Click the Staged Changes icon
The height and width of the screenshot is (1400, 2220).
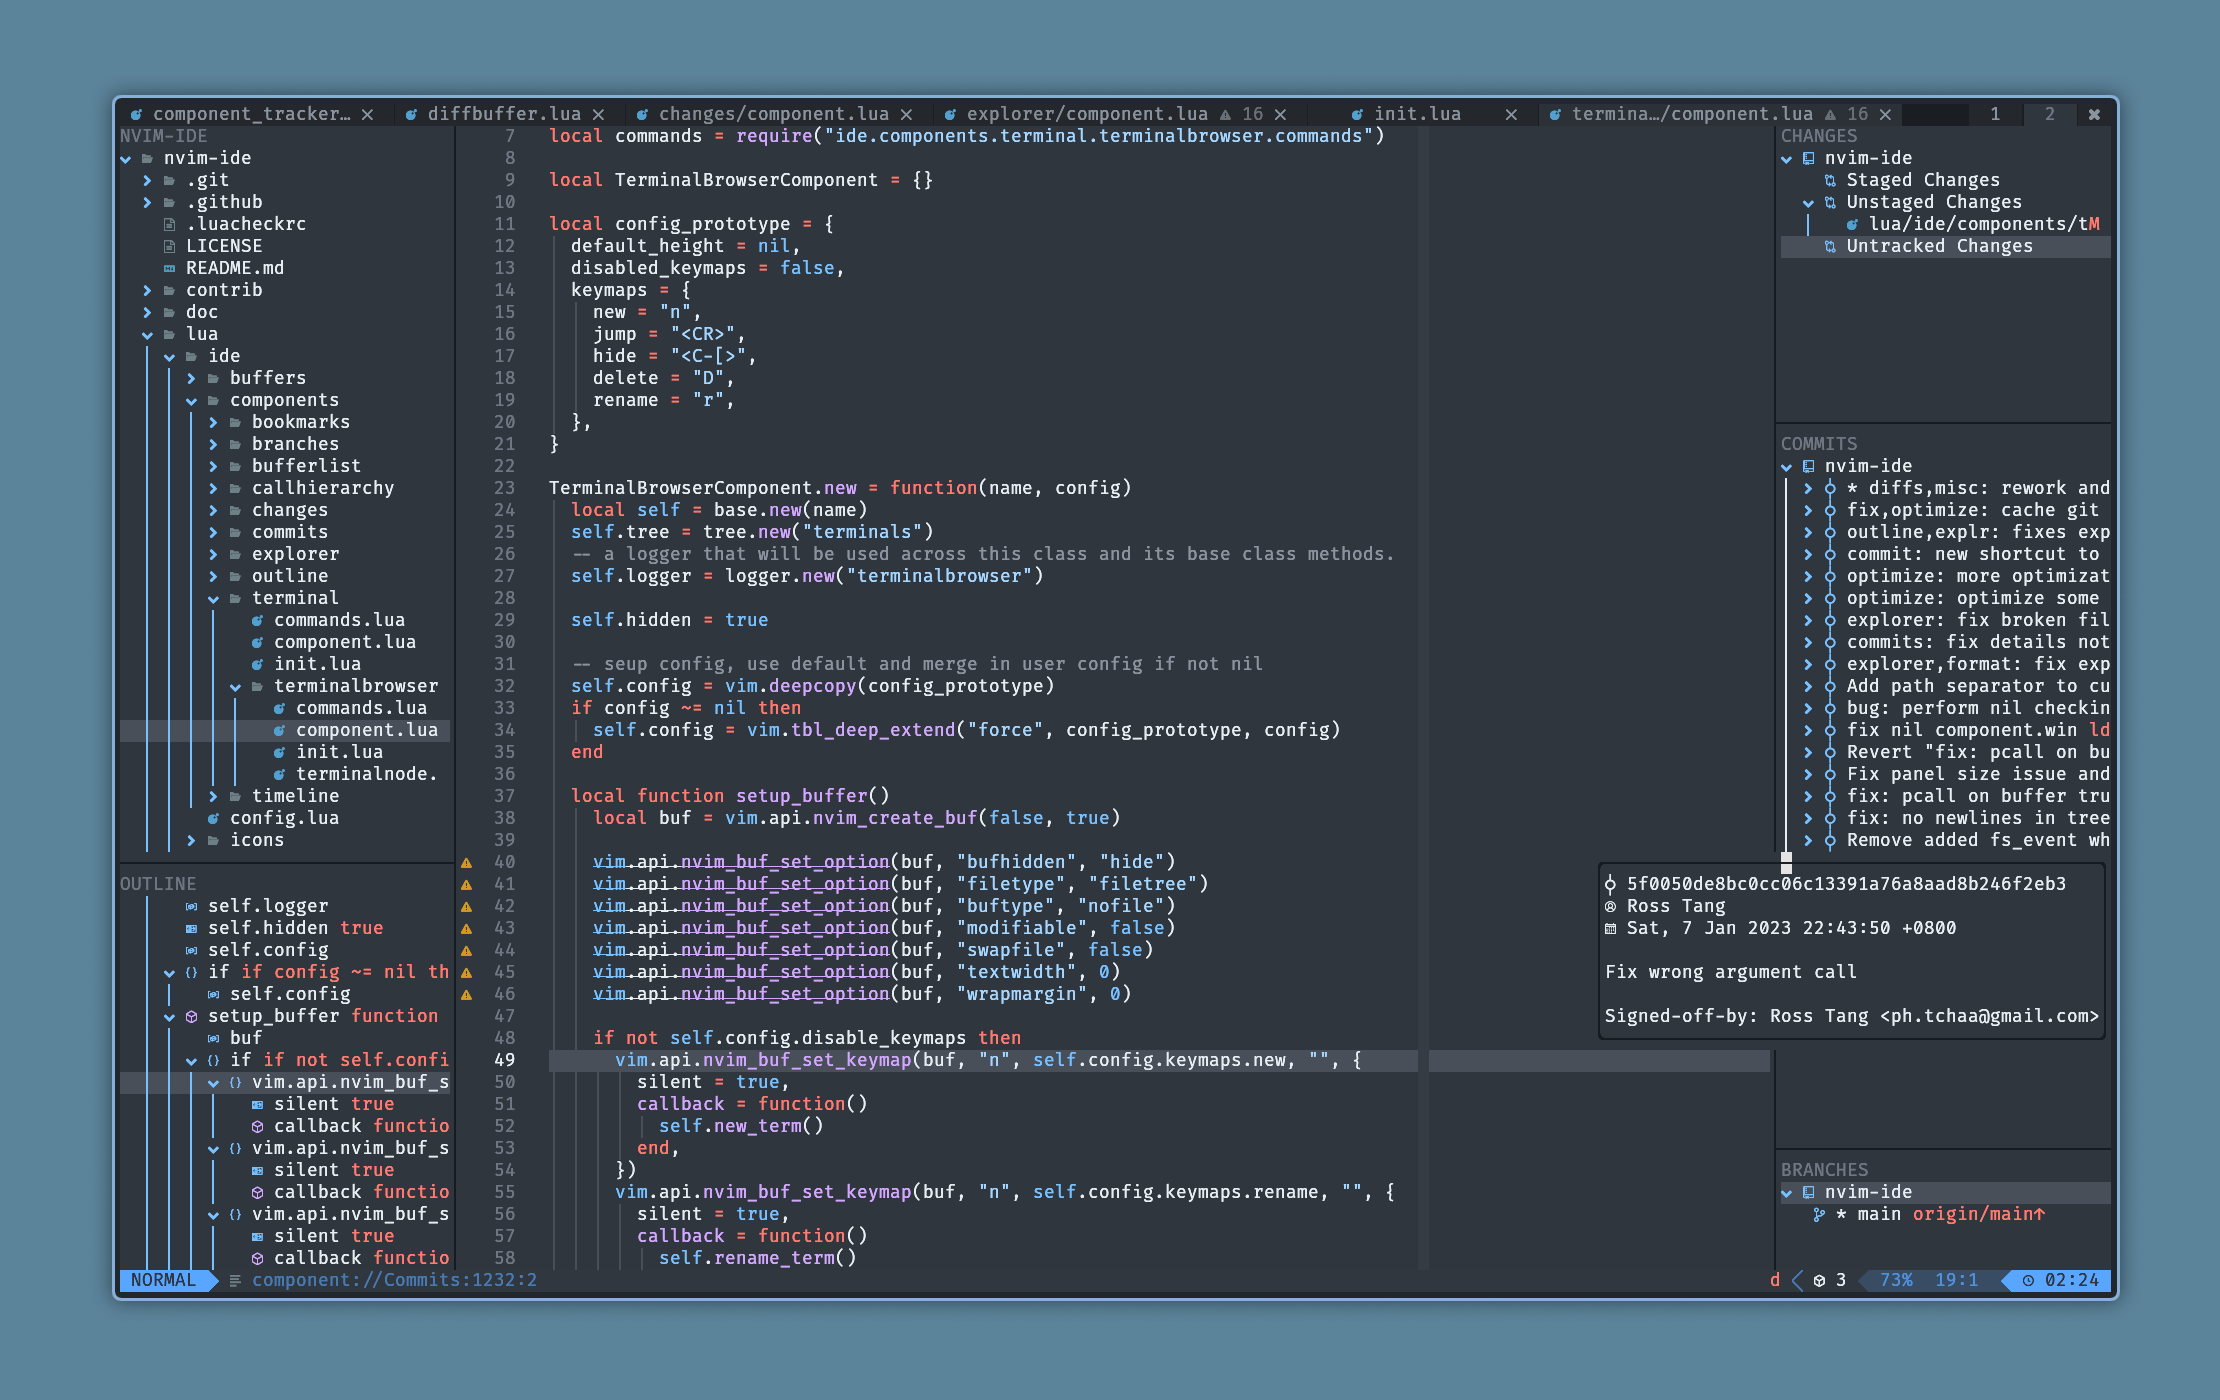(x=1830, y=180)
